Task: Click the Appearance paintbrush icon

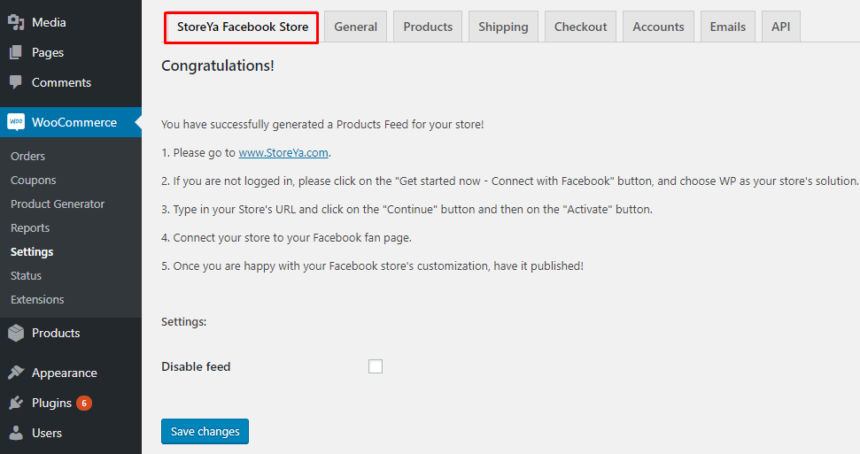Action: coord(16,373)
